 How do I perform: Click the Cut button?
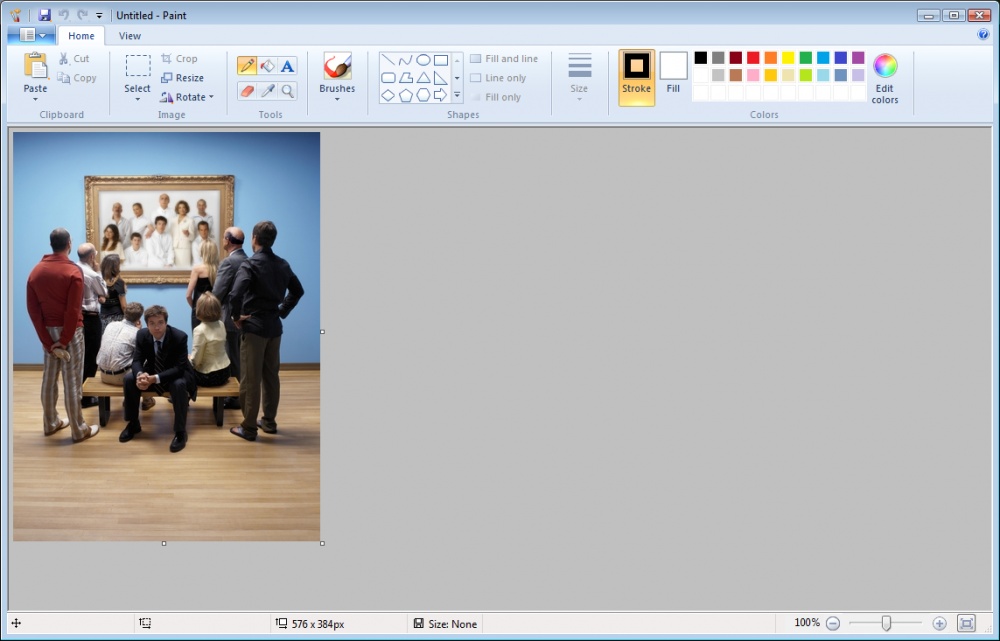tap(74, 59)
